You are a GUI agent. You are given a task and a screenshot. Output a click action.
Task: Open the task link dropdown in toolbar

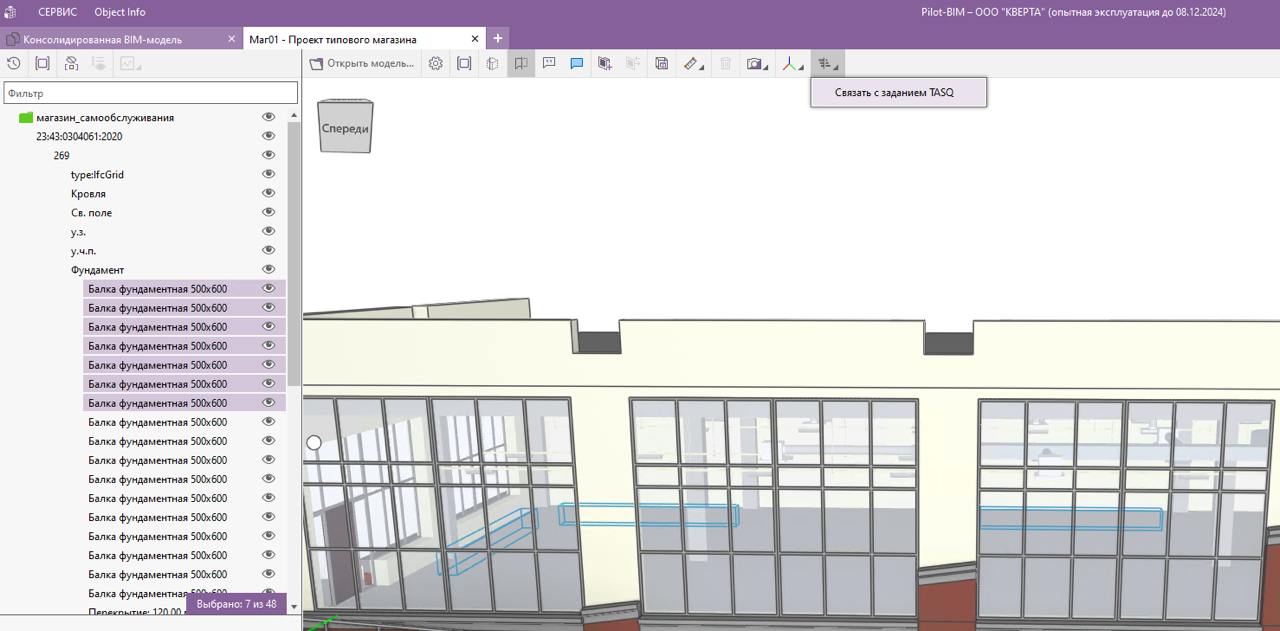pyautogui.click(x=826, y=63)
